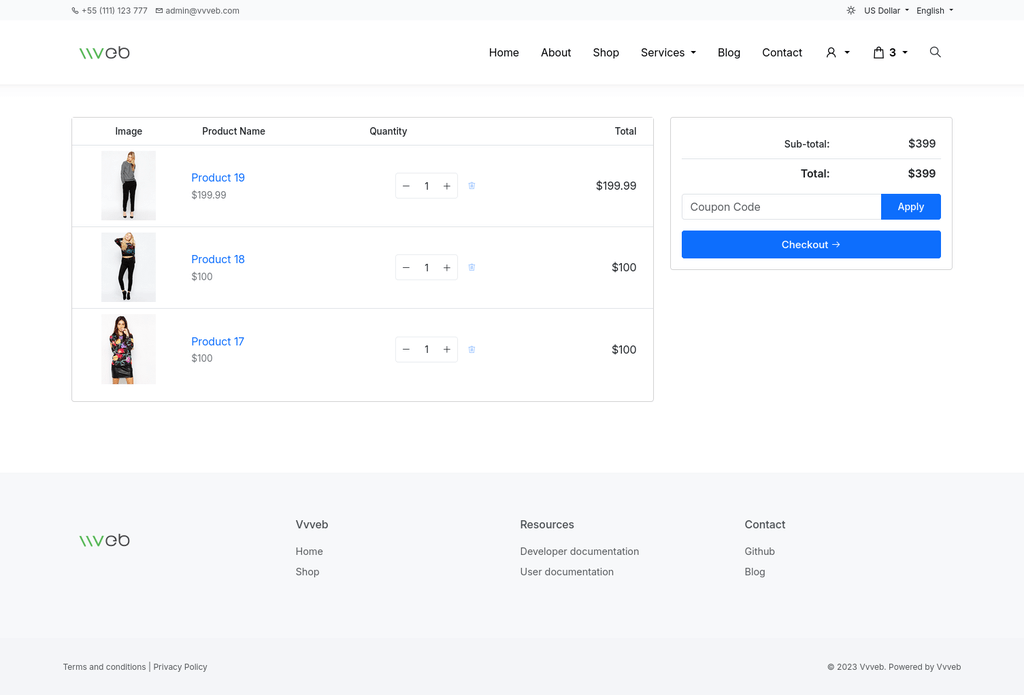The width and height of the screenshot is (1024, 695).
Task: Open the footer Shop link
Action: point(307,572)
